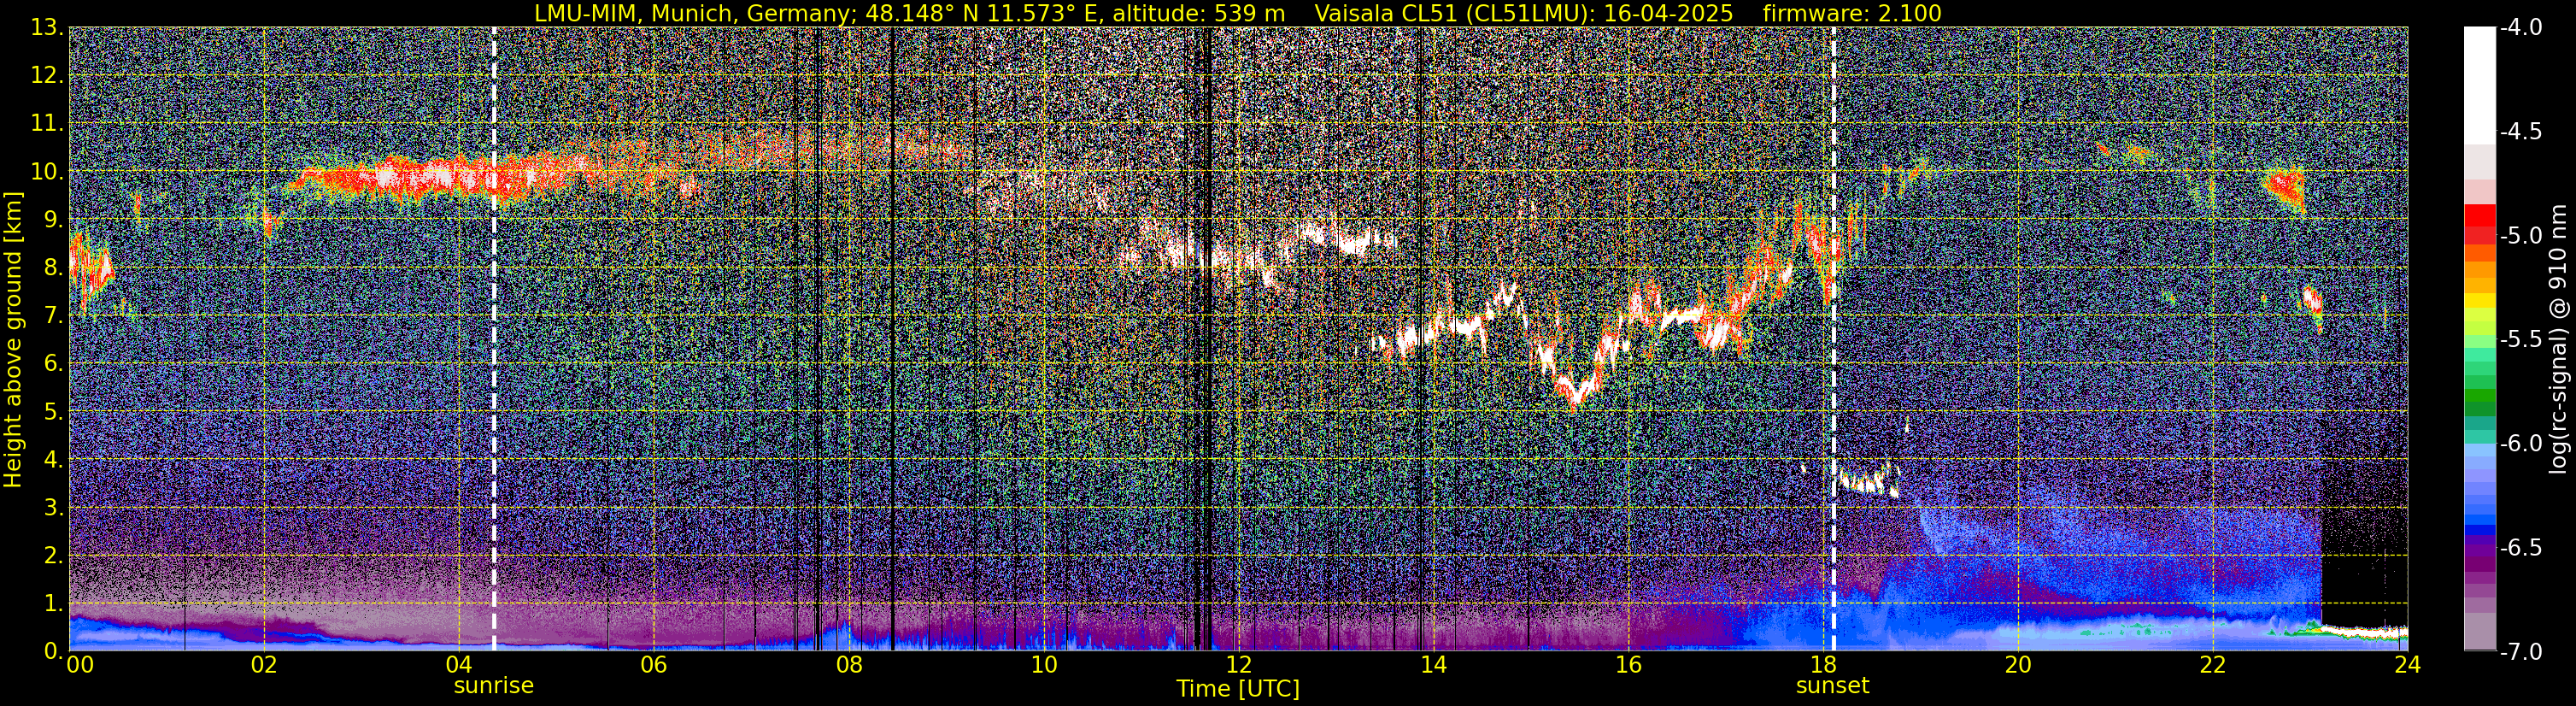The height and width of the screenshot is (706, 2576).
Task: Click the height tick label '13.'
Action: point(46,28)
